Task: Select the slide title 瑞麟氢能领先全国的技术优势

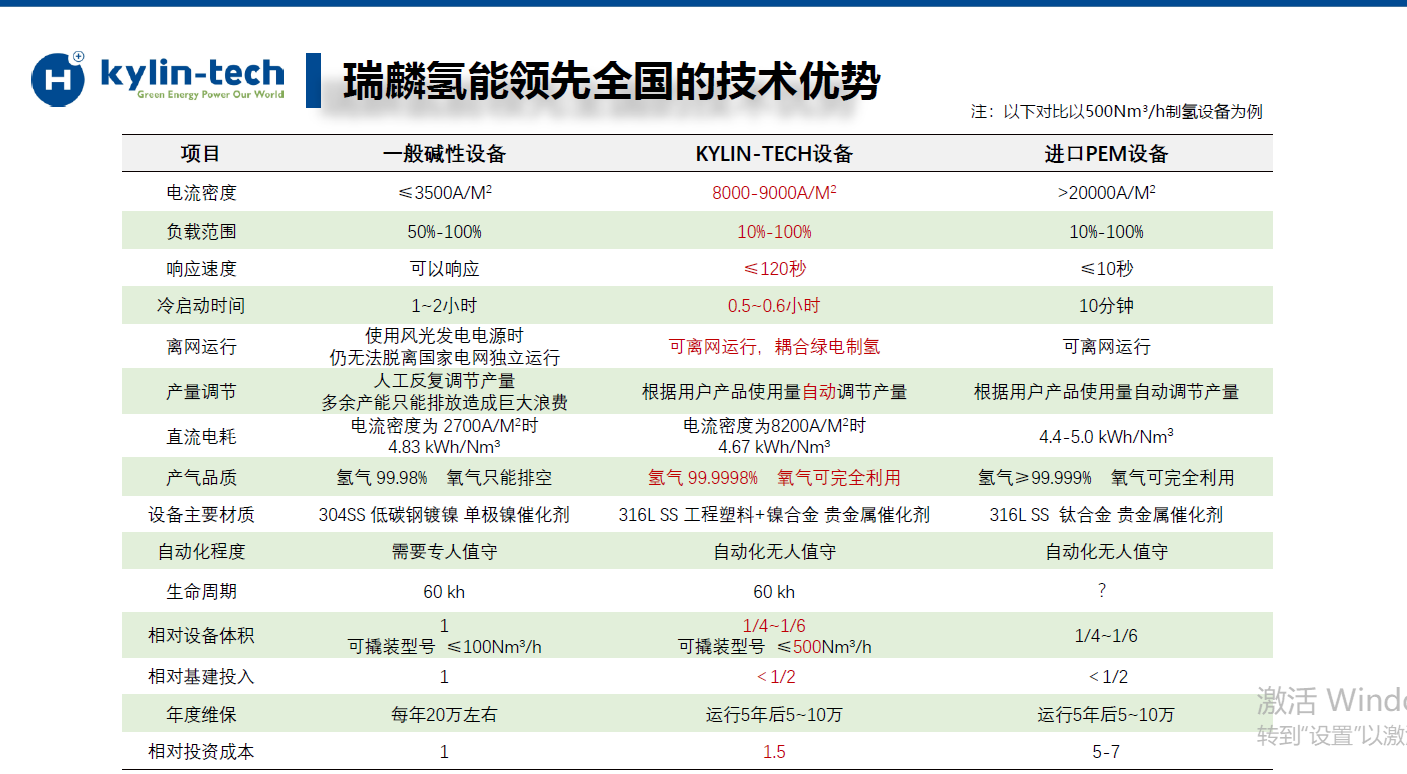Action: point(611,81)
